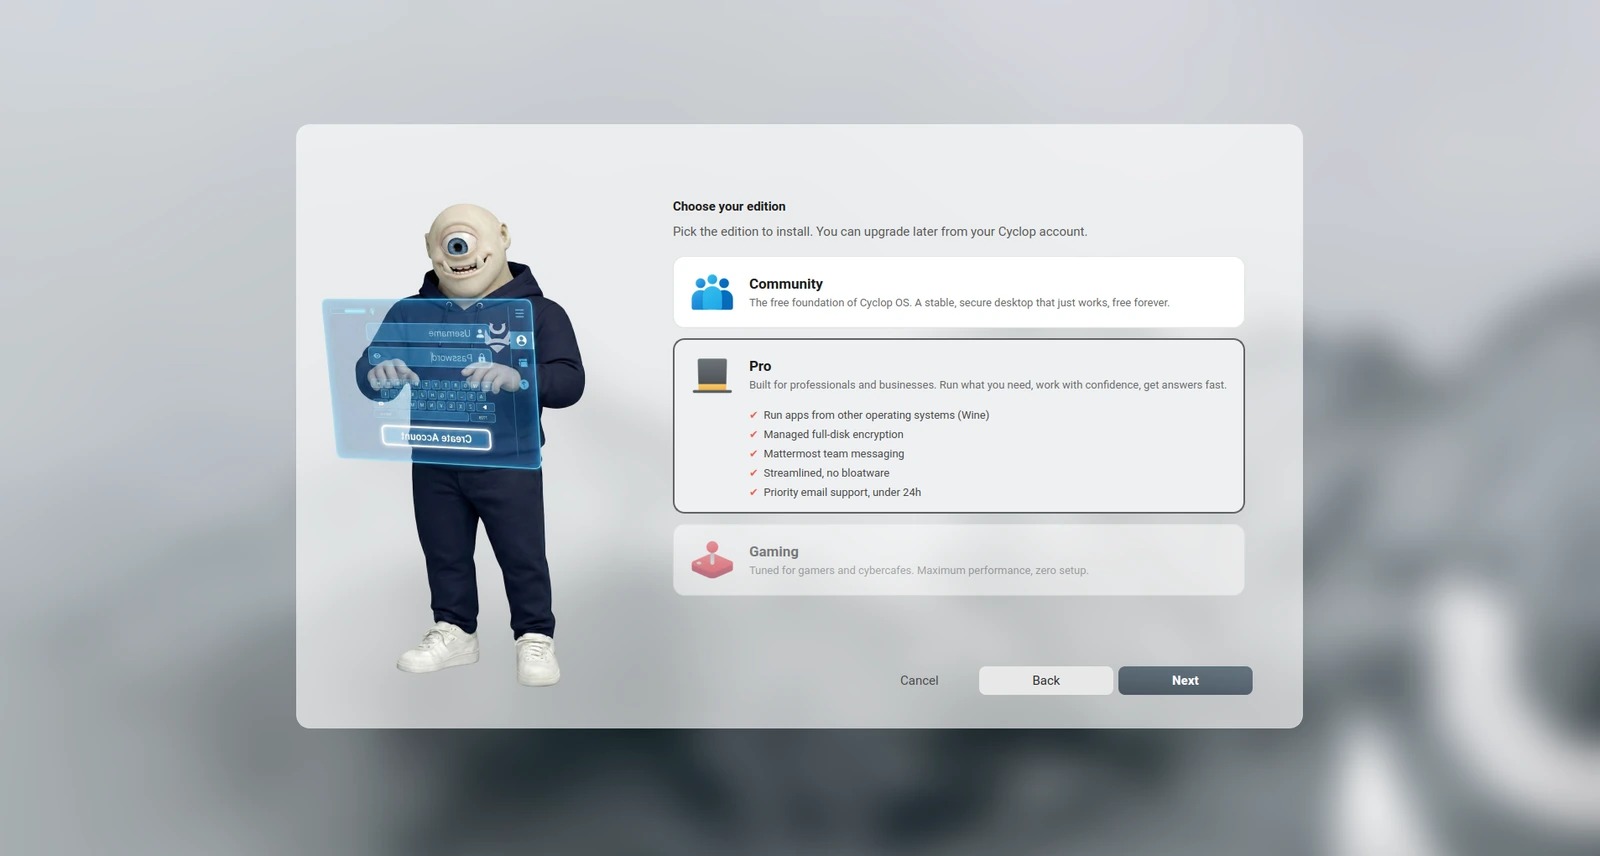1600x856 pixels.
Task: Click the 'Pro' title text
Action: [760, 366]
